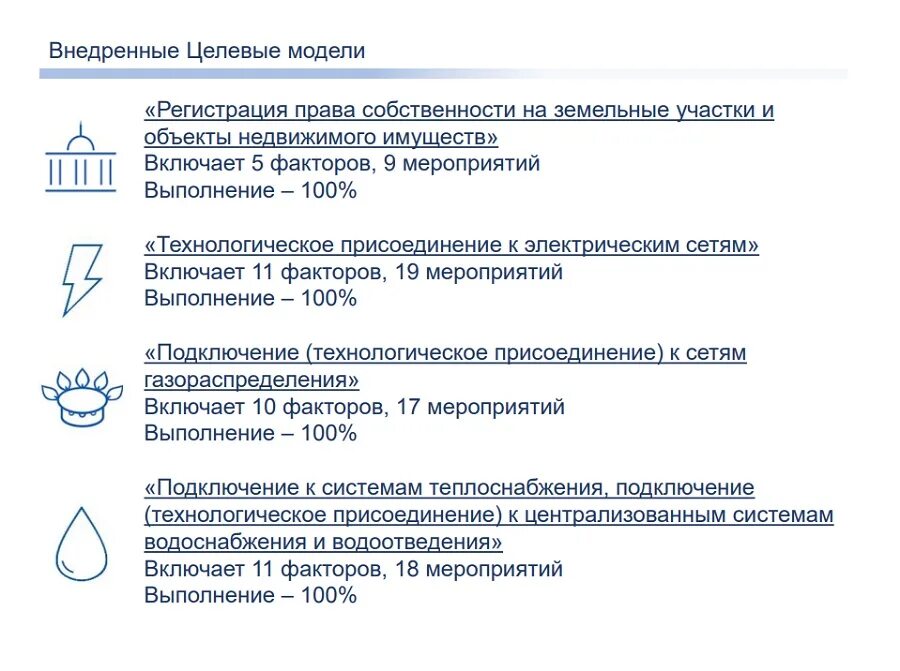Click the lightning bolt electricity icon
900x671 pixels.
coord(82,280)
